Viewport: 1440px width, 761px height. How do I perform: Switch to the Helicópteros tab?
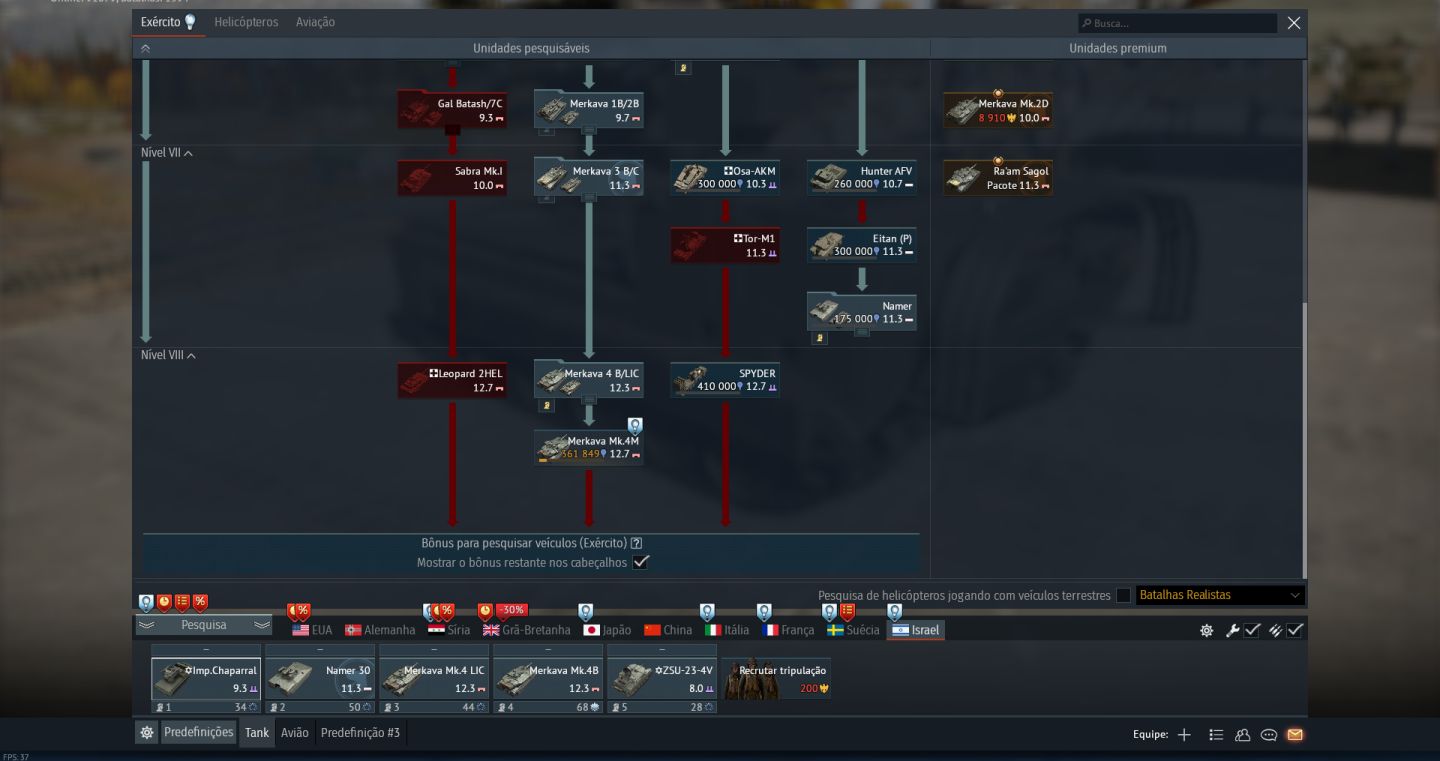point(246,22)
